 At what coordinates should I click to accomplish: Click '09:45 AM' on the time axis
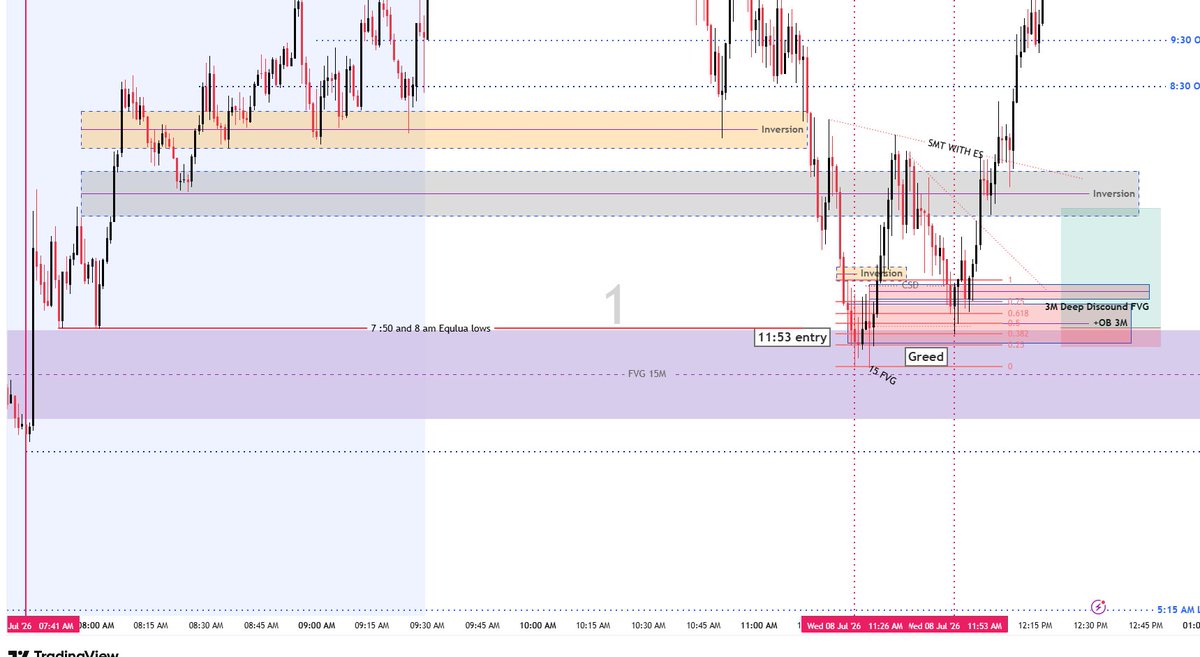(x=482, y=626)
